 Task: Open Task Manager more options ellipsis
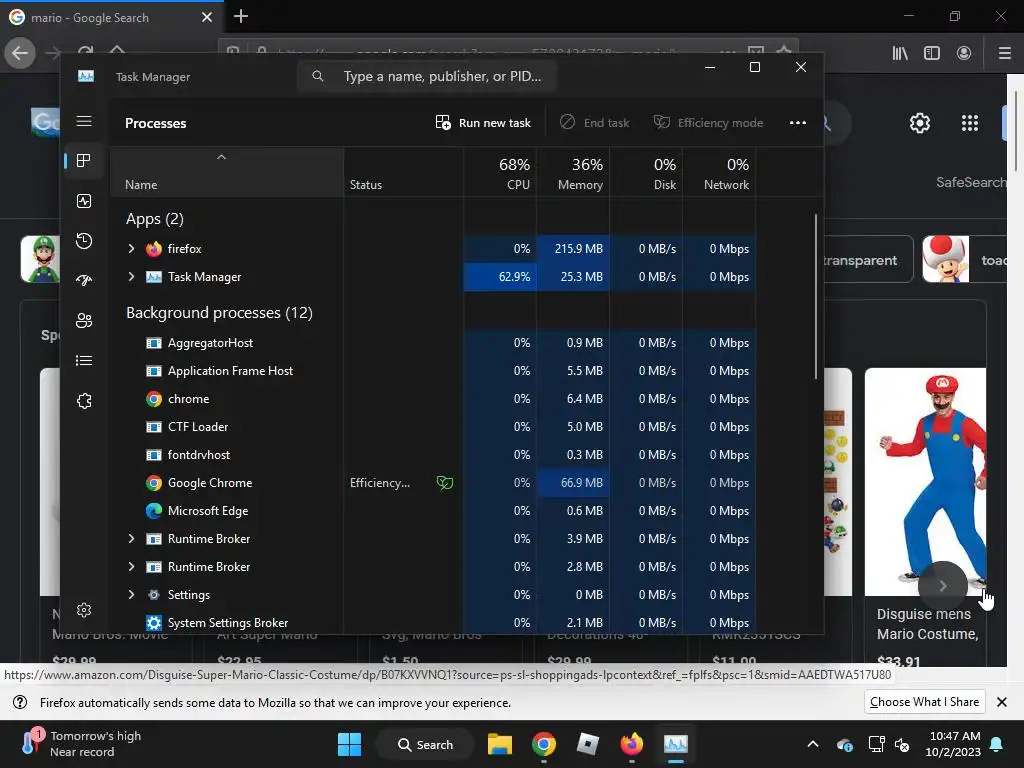[x=797, y=123]
